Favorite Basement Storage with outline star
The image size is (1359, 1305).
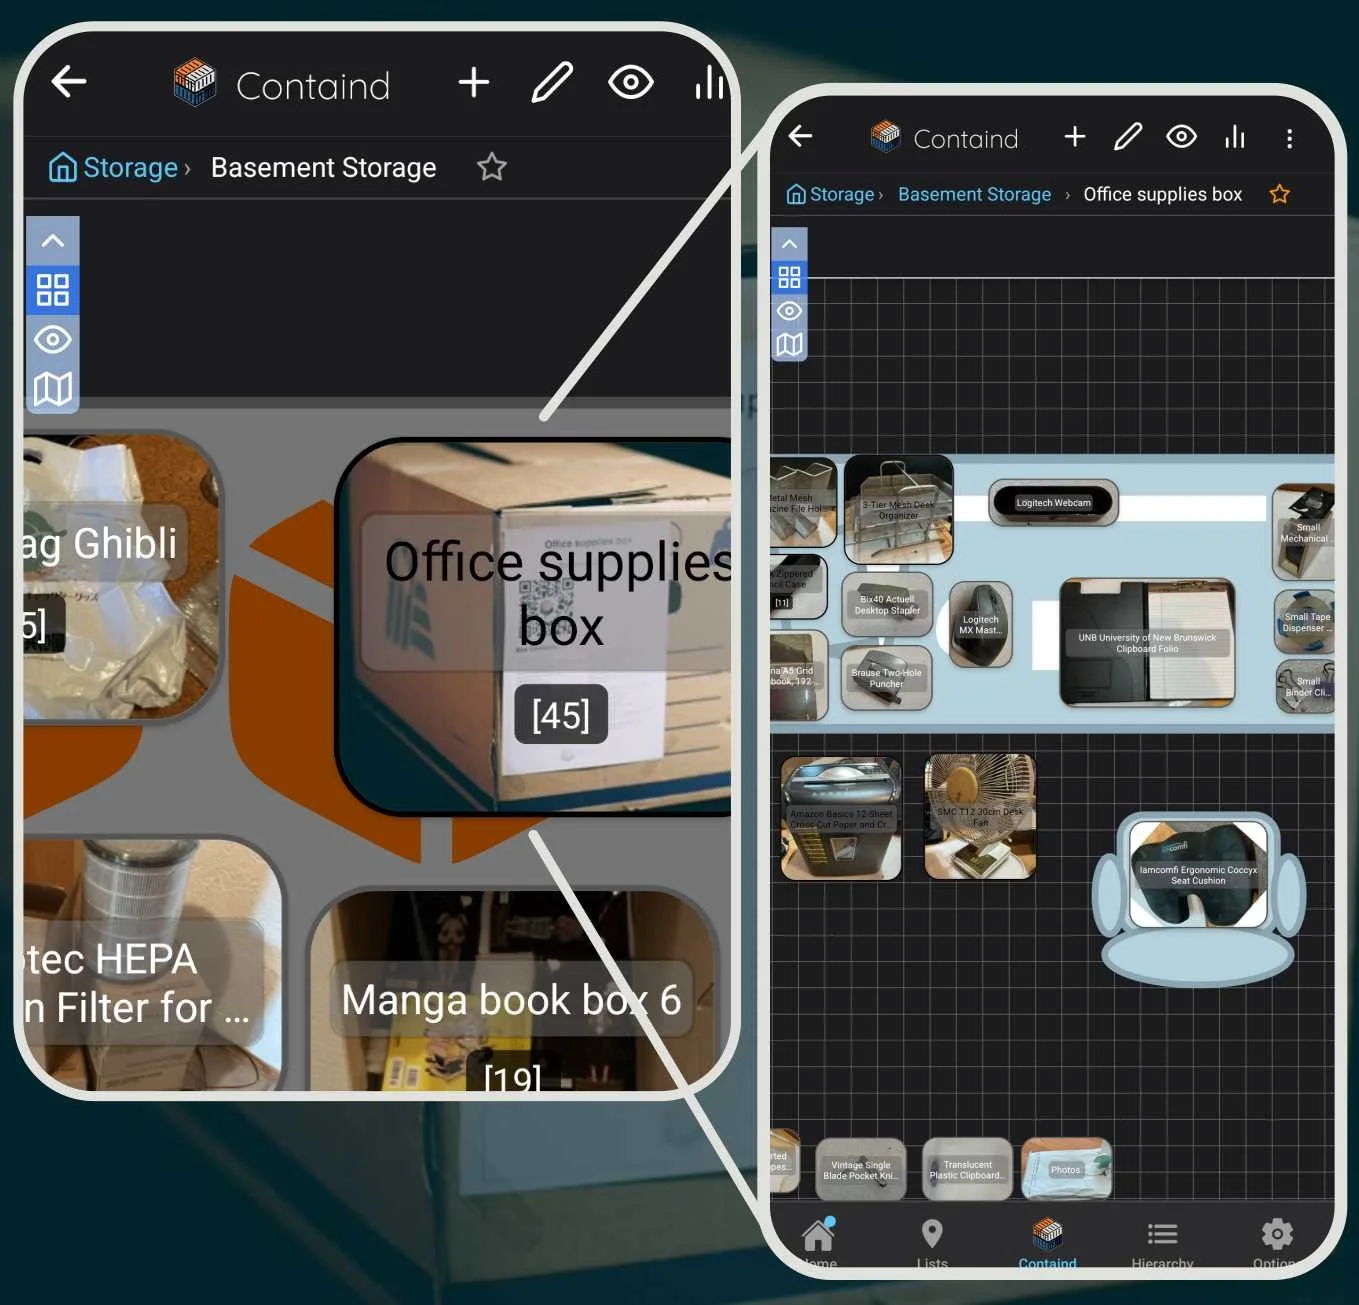491,167
